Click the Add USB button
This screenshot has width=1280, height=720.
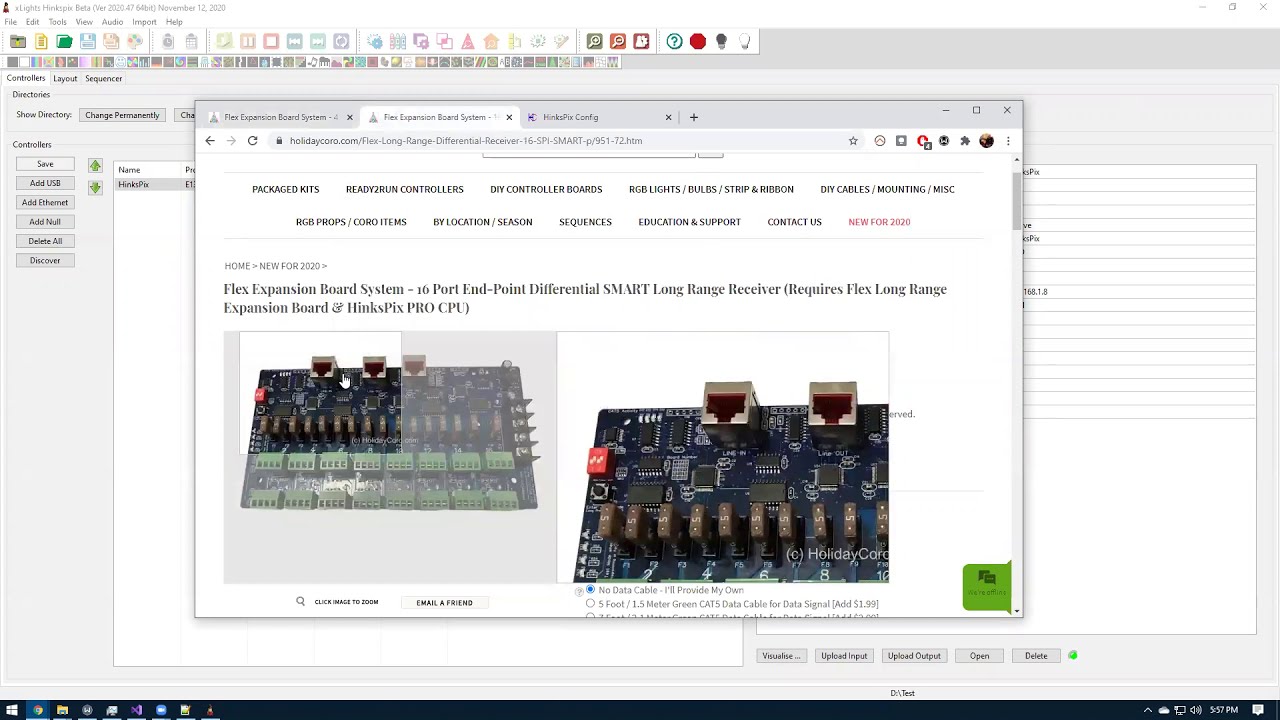[45, 183]
